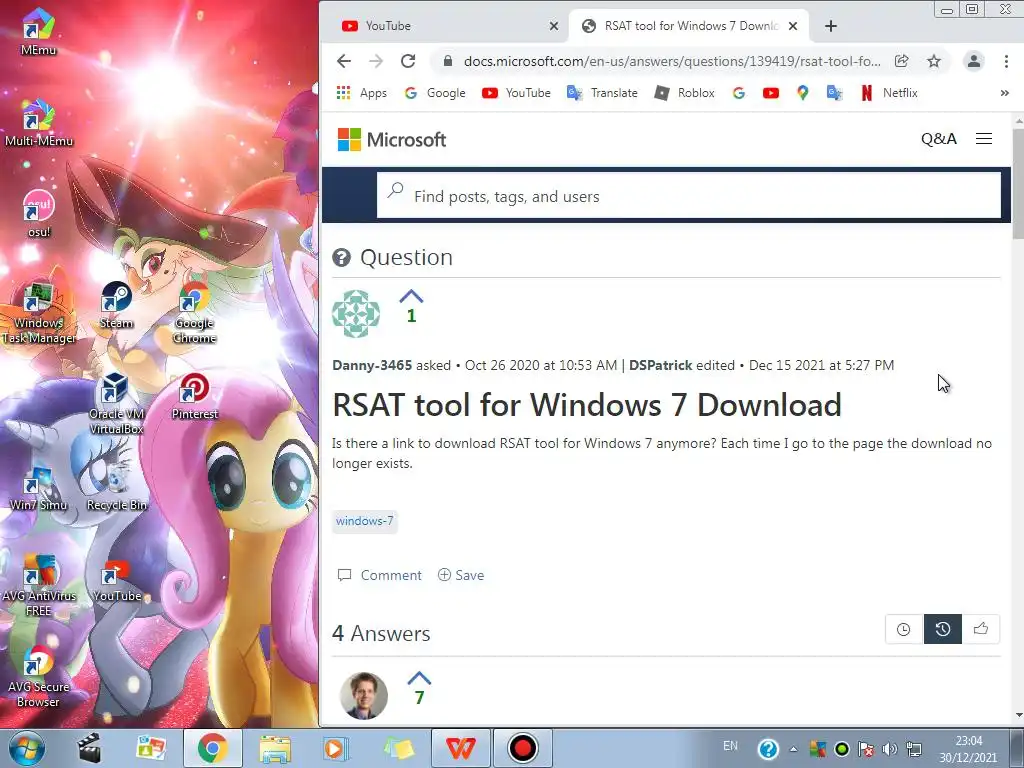Click the Microsoft logo
The height and width of the screenshot is (768, 1024).
(x=392, y=139)
